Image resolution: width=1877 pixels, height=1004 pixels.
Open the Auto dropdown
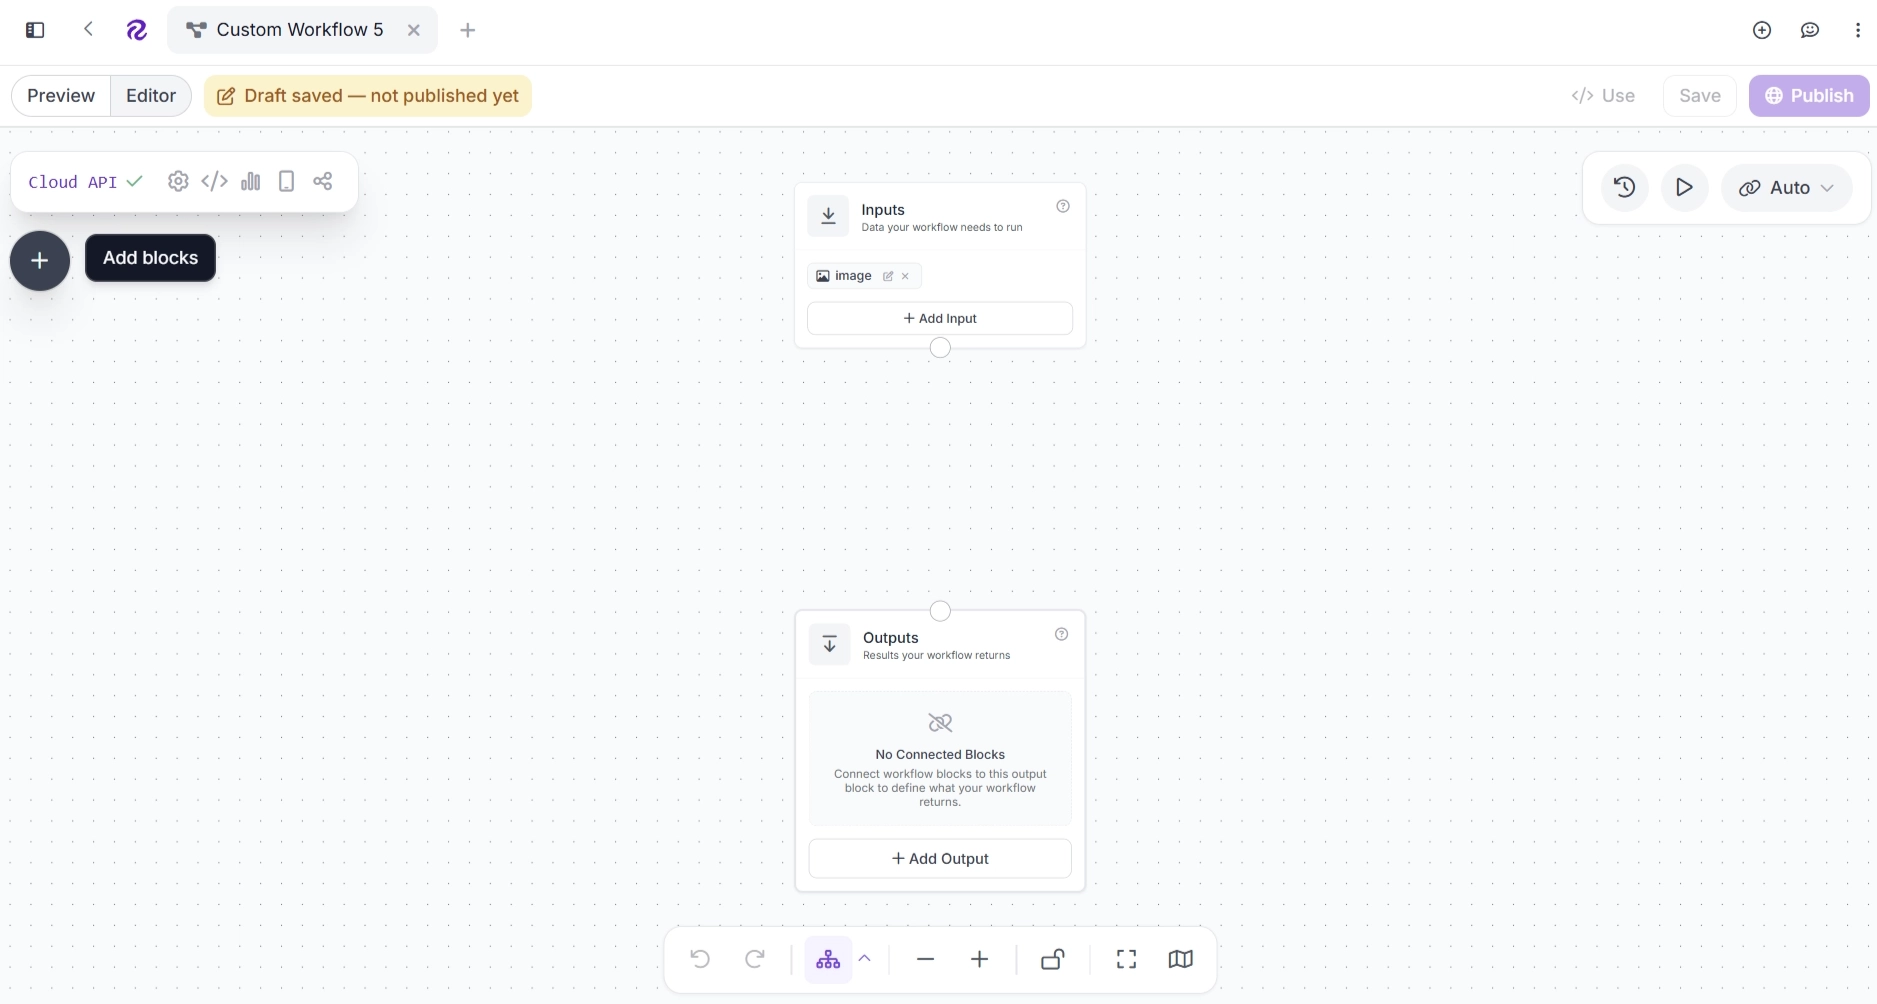(x=1787, y=187)
